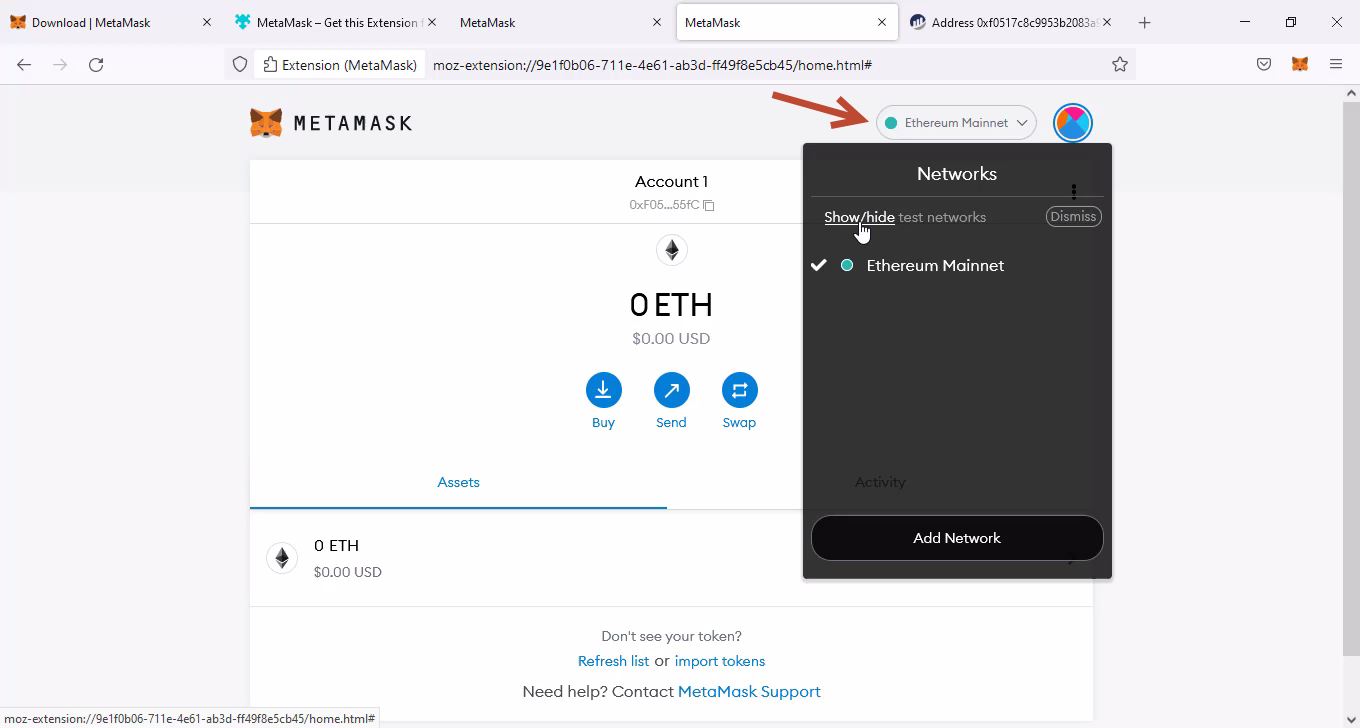Open the Firefox hamburger application menu
This screenshot has height=728, width=1360.
click(x=1335, y=64)
